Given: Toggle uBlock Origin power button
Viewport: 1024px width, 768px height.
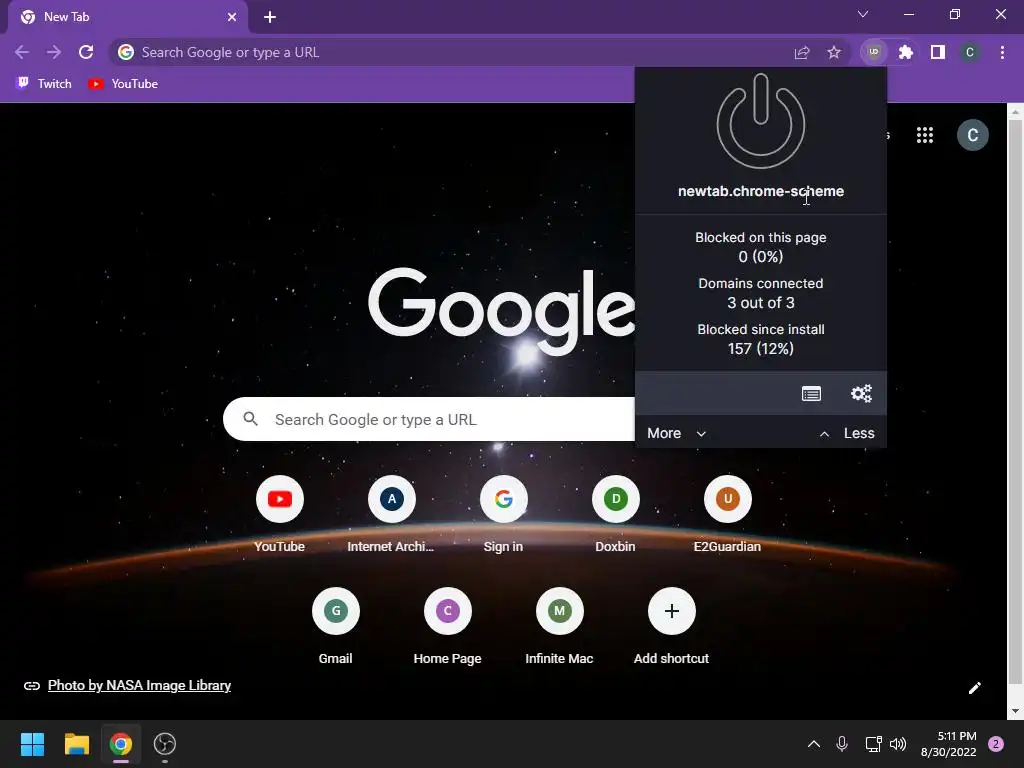Looking at the screenshot, I should pos(761,121).
